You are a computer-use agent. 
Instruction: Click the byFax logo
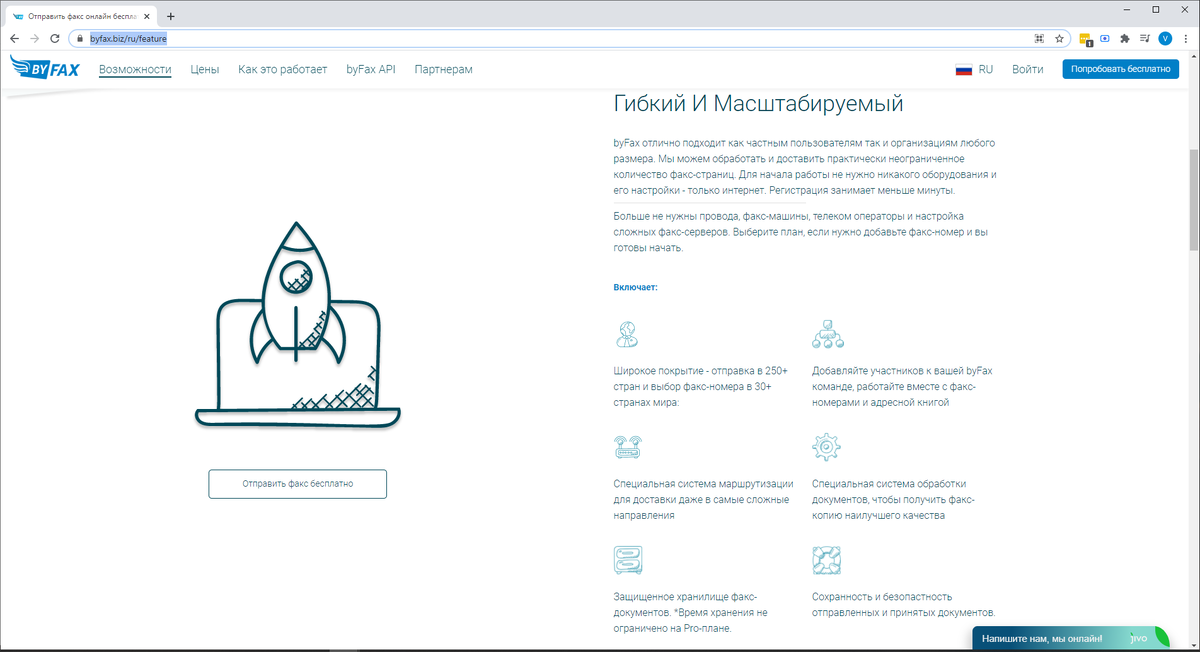pyautogui.click(x=44, y=68)
